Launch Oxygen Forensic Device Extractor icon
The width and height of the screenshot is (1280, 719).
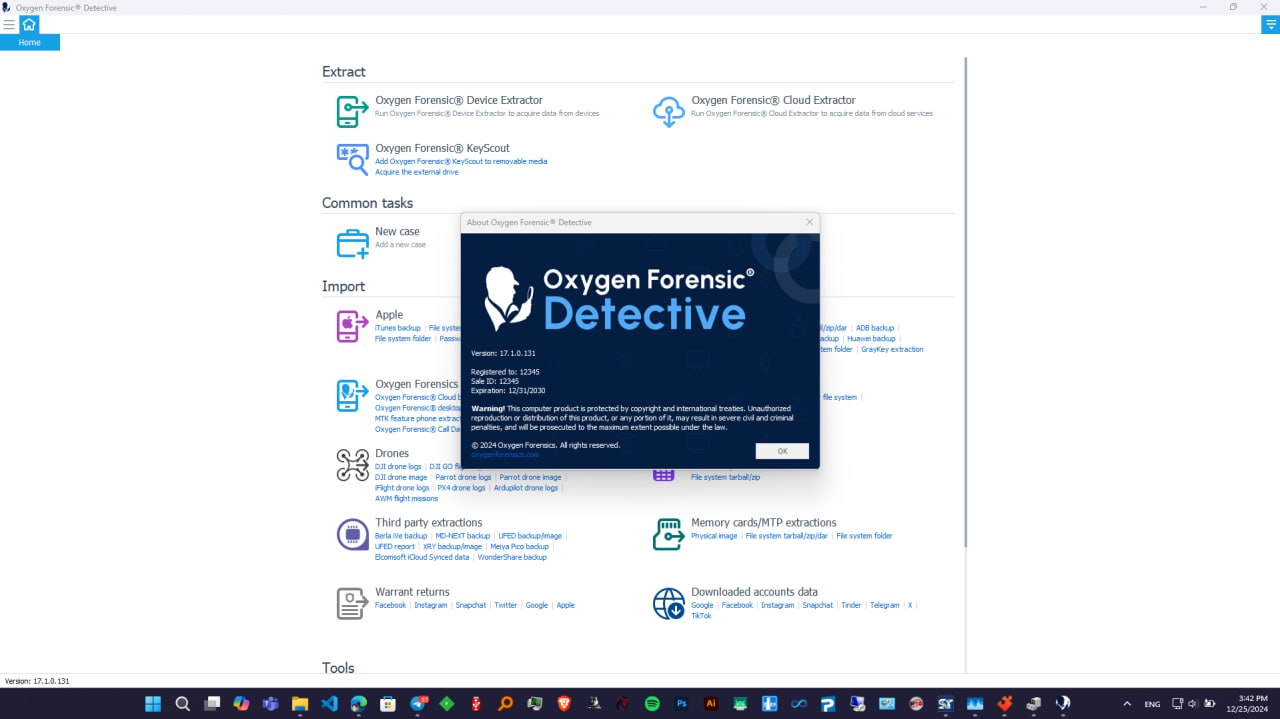[352, 111]
